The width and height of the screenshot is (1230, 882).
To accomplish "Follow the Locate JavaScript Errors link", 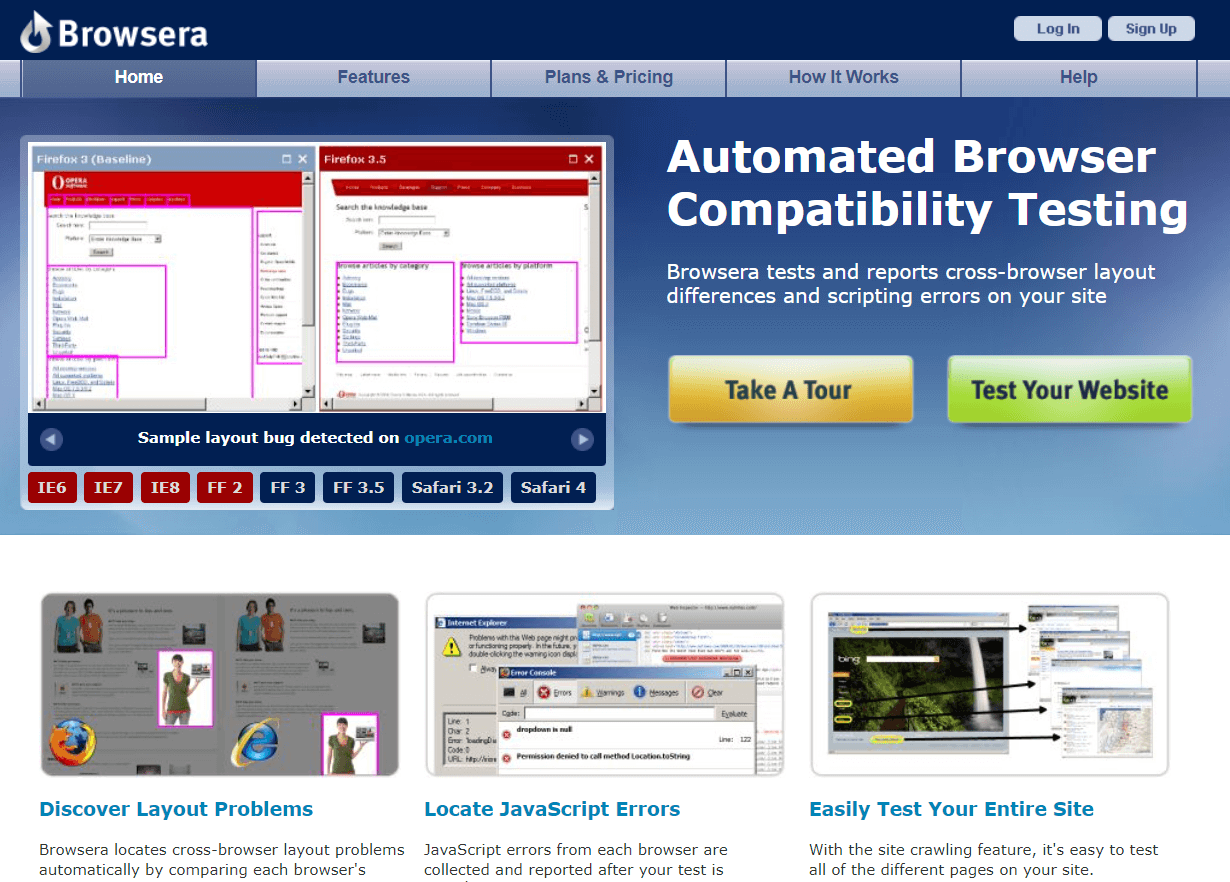I will pos(552,809).
